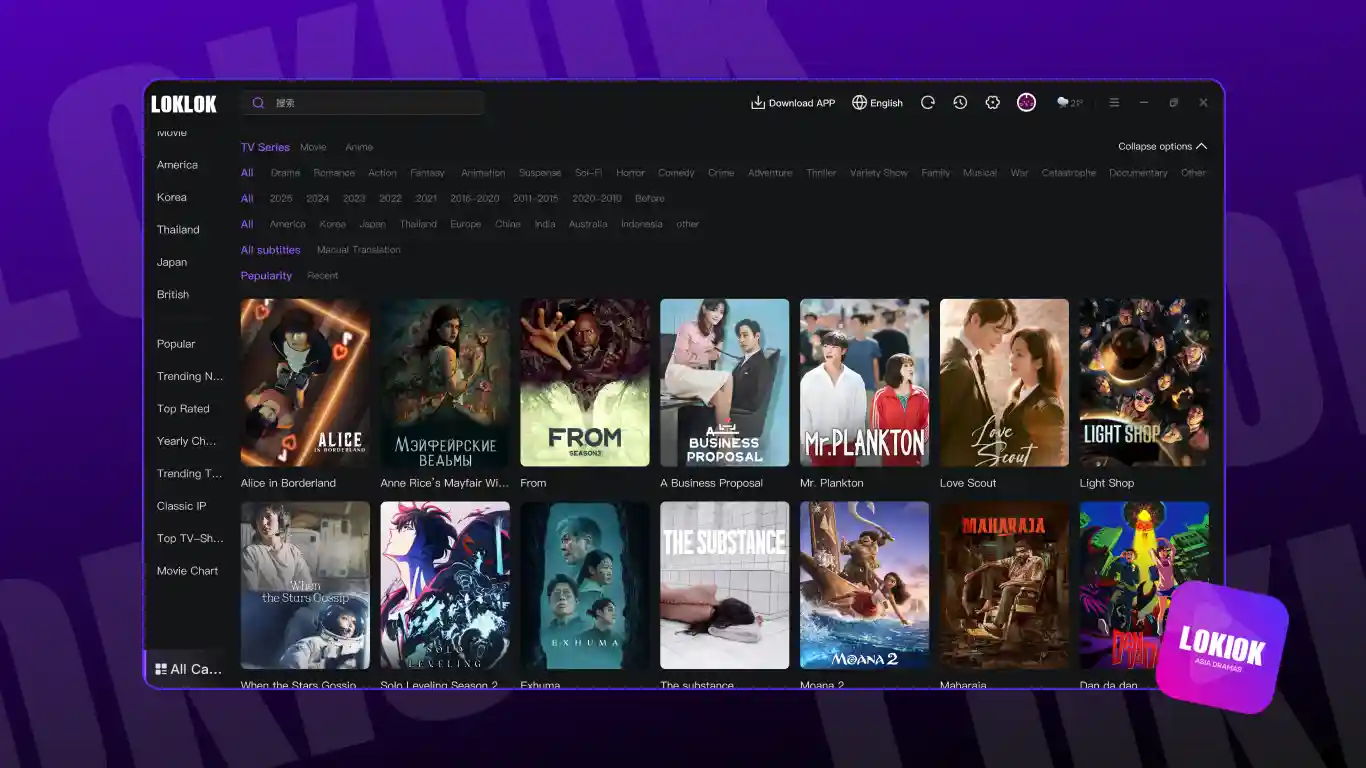This screenshot has width=1366, height=768.
Task: Filter region by Europe
Action: click(466, 224)
